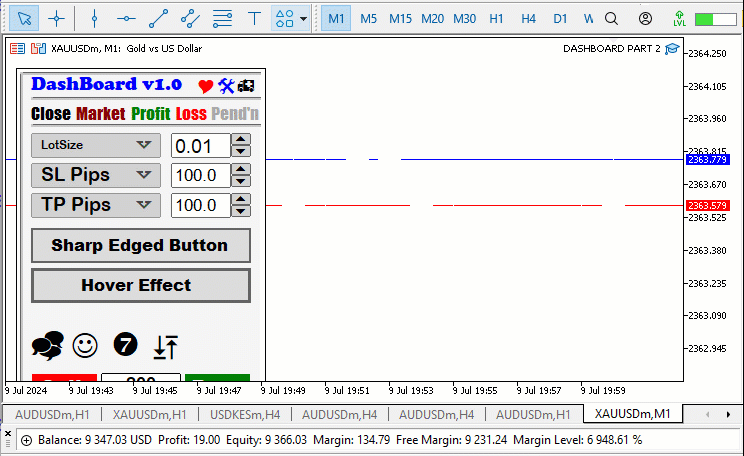Image resolution: width=744 pixels, height=456 pixels.
Task: Select the text label tool
Action: pyautogui.click(x=254, y=19)
